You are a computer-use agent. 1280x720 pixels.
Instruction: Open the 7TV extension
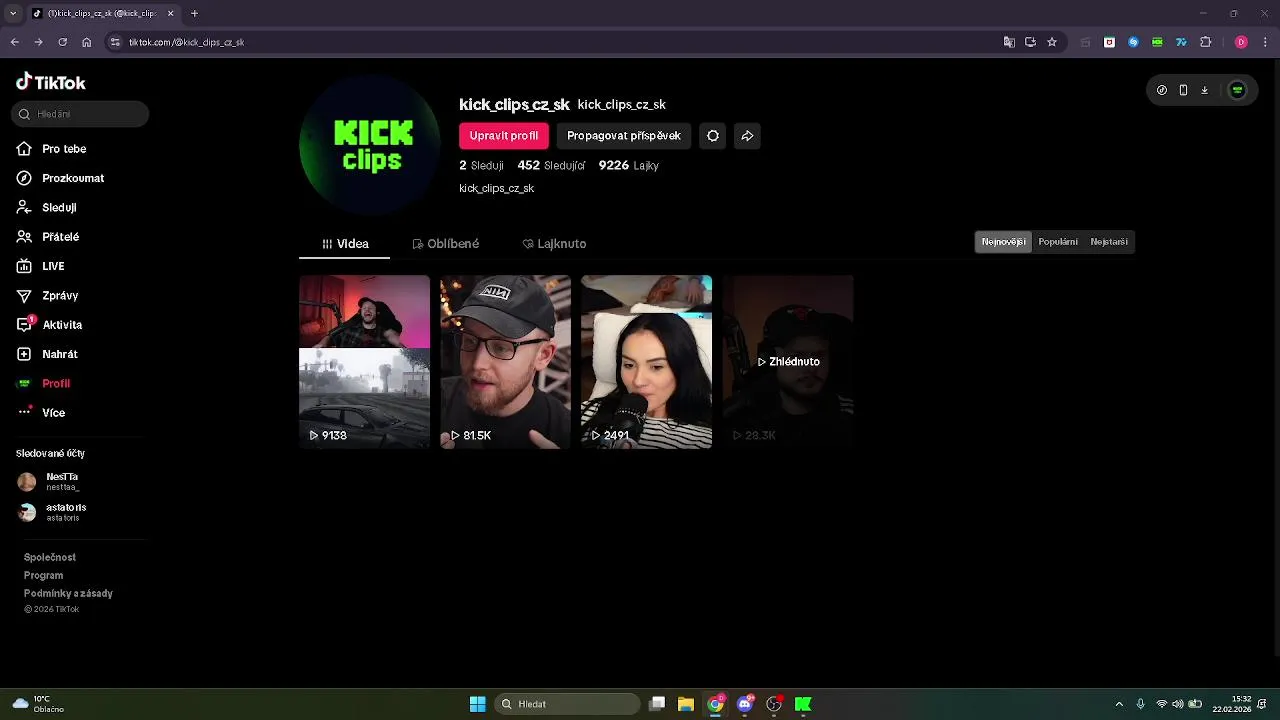coord(1181,42)
